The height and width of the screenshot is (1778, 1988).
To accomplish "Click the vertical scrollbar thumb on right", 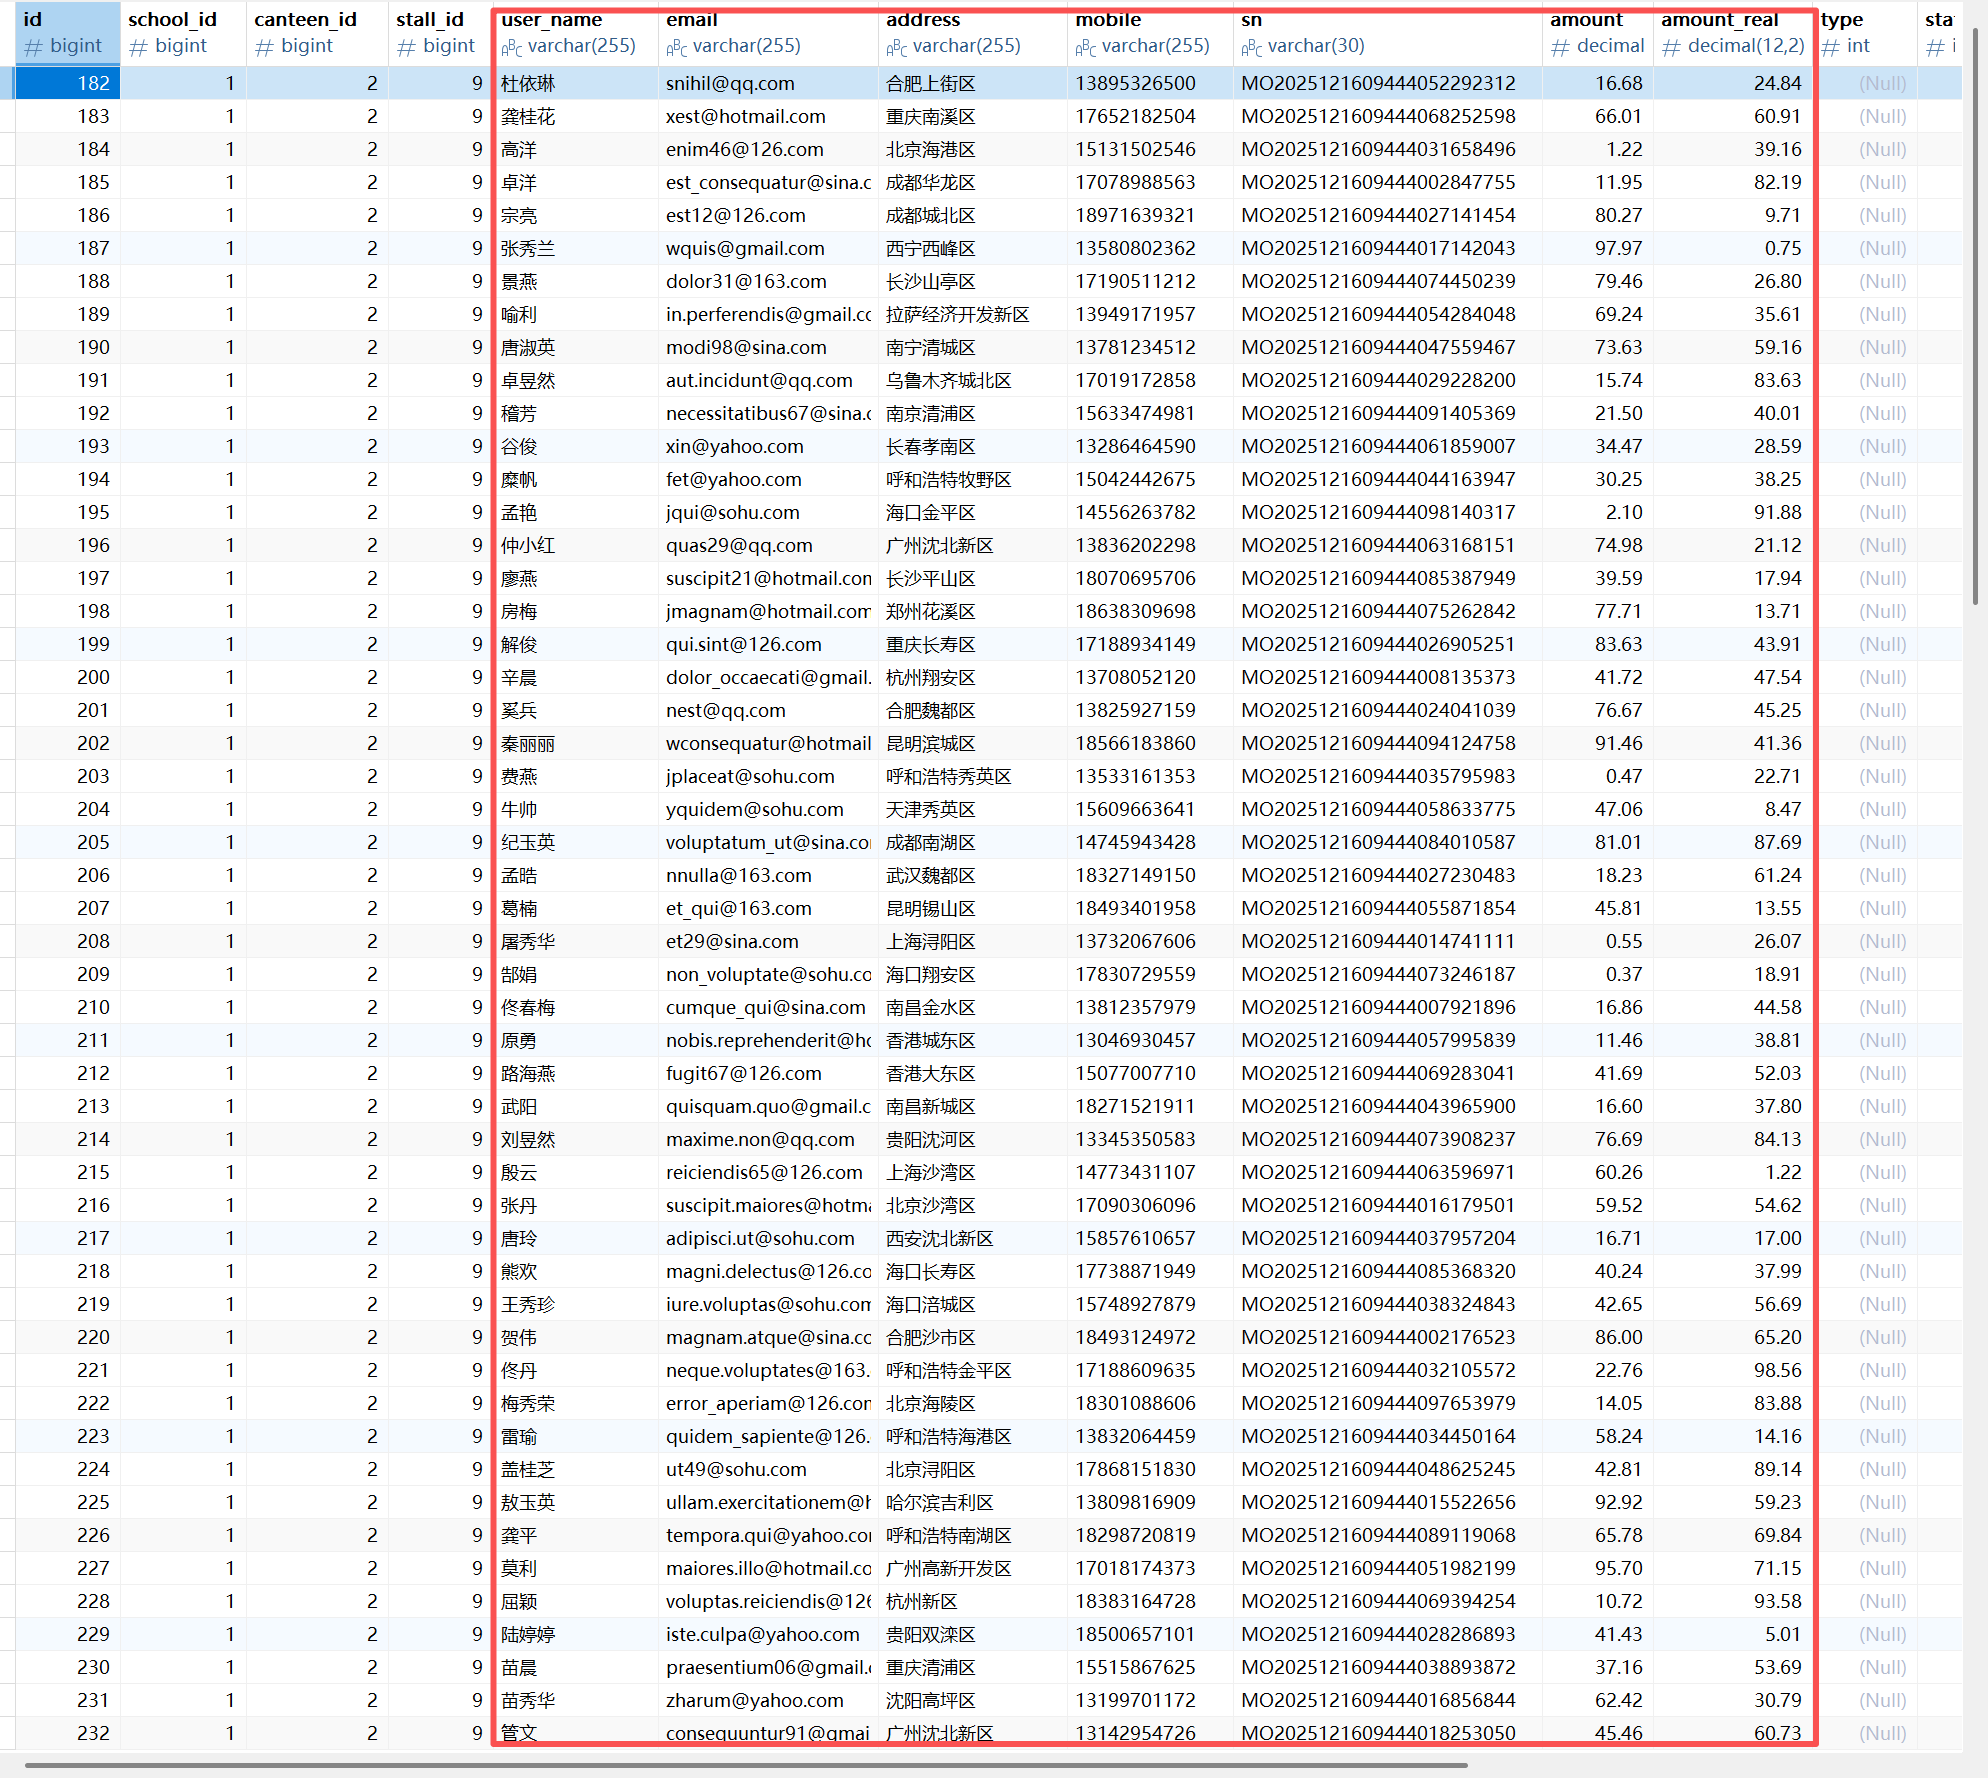I will click(x=1975, y=315).
